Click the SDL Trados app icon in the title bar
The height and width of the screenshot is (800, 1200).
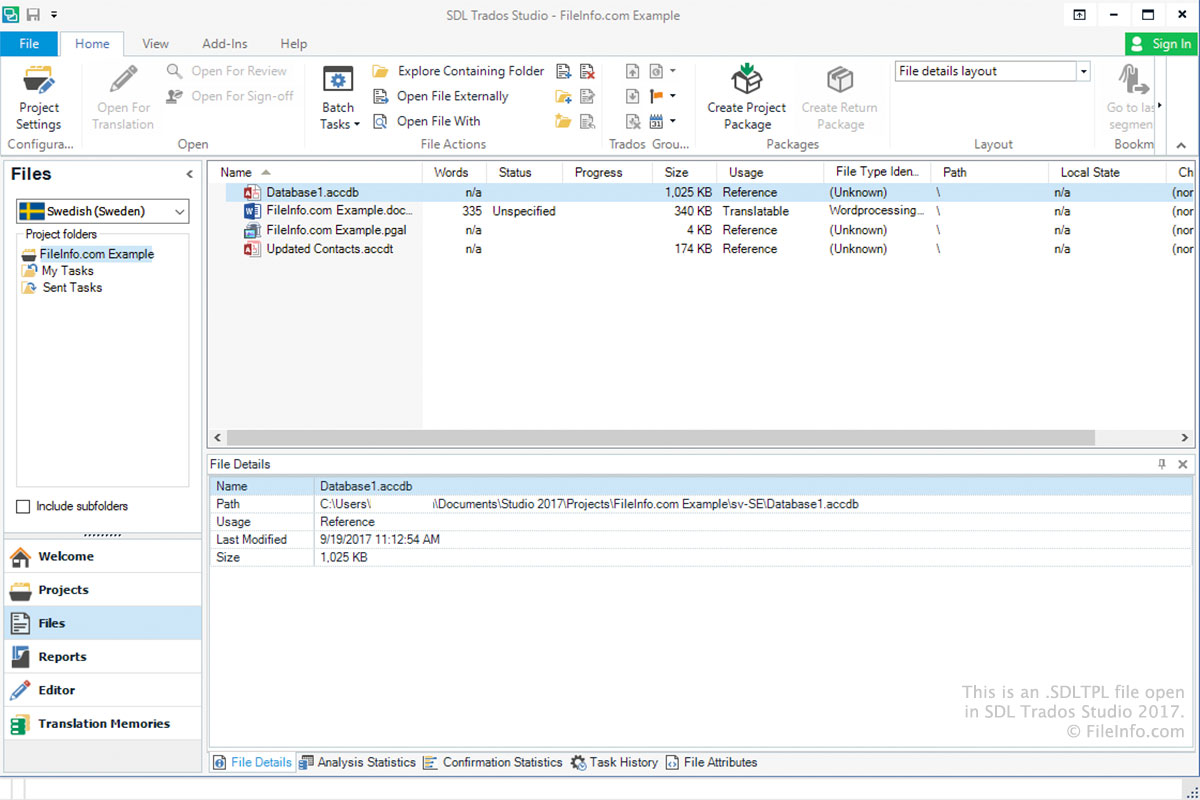pos(12,15)
